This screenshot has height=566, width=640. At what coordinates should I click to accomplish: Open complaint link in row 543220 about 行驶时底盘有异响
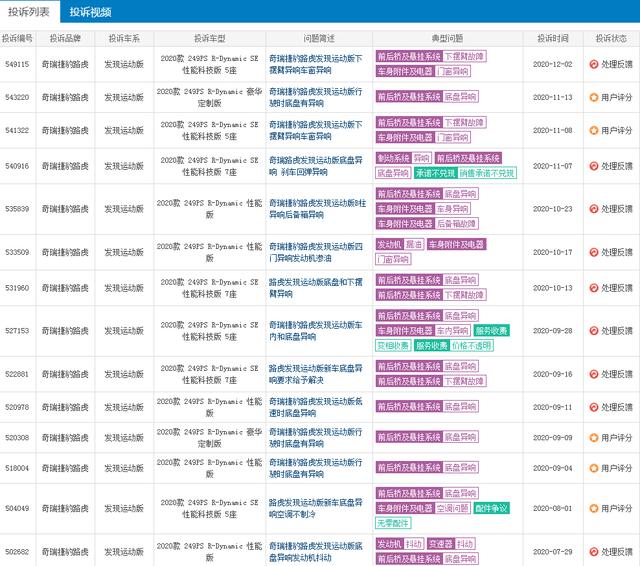[316, 98]
